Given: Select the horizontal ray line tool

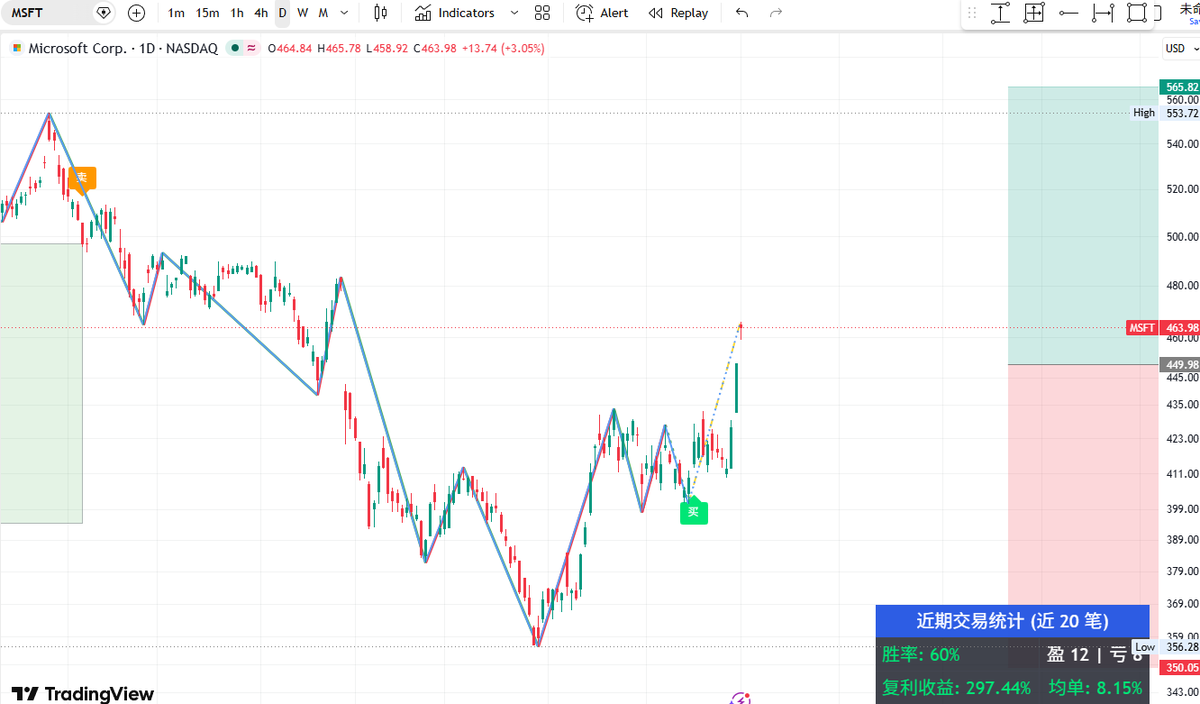Looking at the screenshot, I should click(x=1068, y=13).
